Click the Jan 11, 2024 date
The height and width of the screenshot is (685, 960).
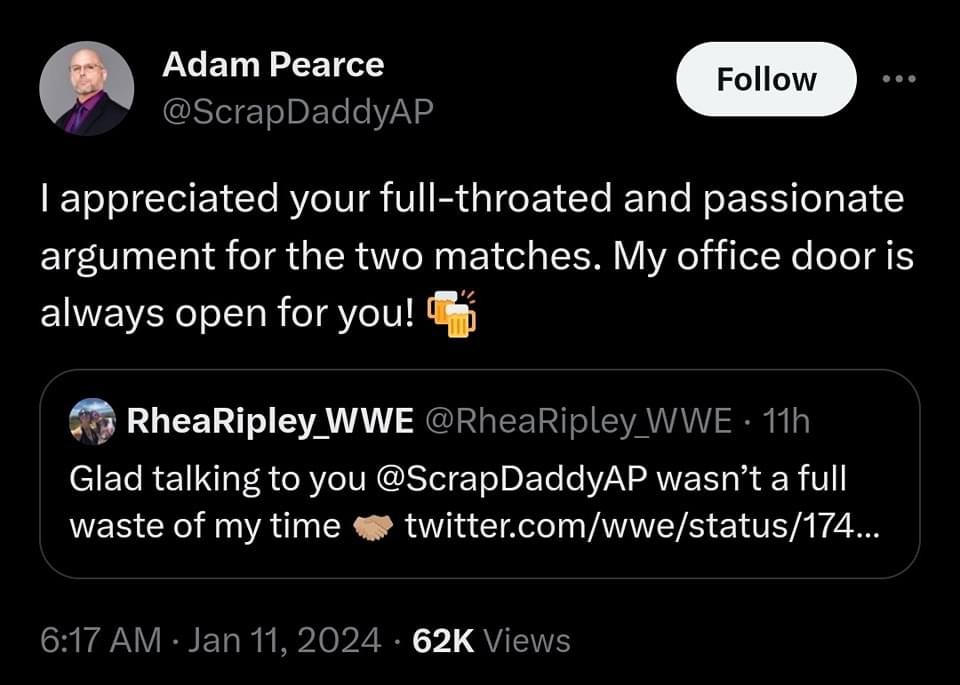click(x=285, y=640)
